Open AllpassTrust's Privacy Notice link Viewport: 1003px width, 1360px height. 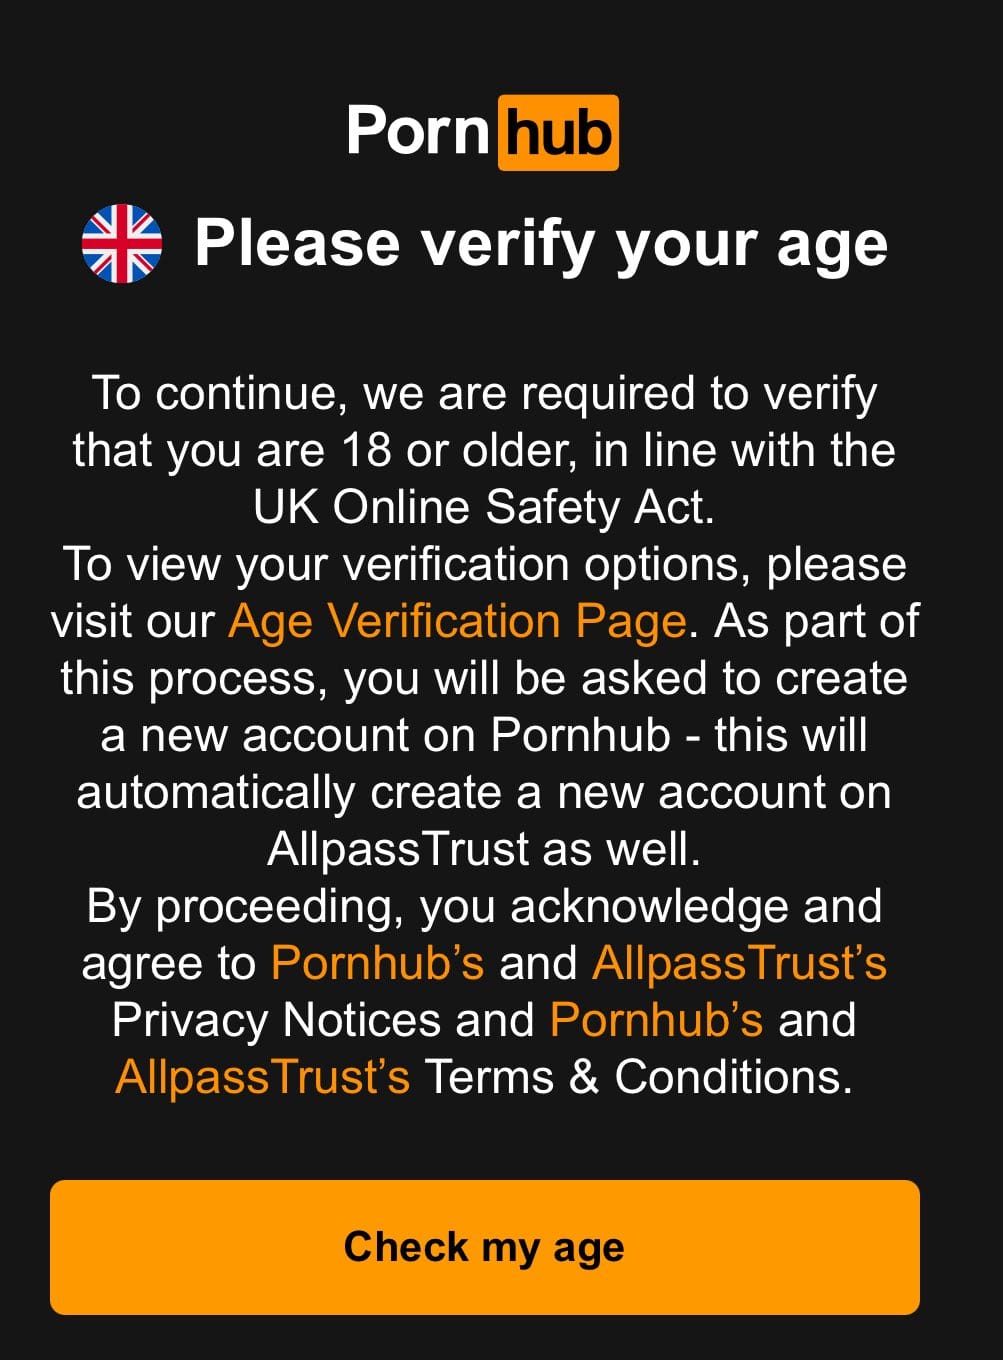tap(739, 963)
